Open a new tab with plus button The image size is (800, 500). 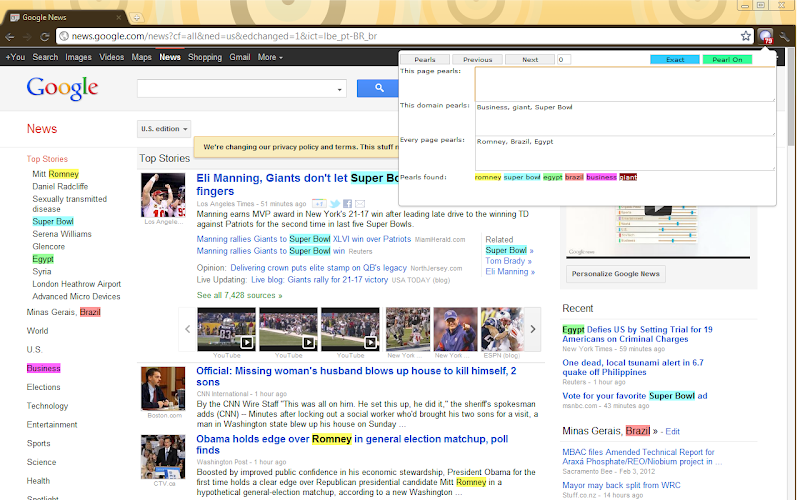click(x=136, y=17)
